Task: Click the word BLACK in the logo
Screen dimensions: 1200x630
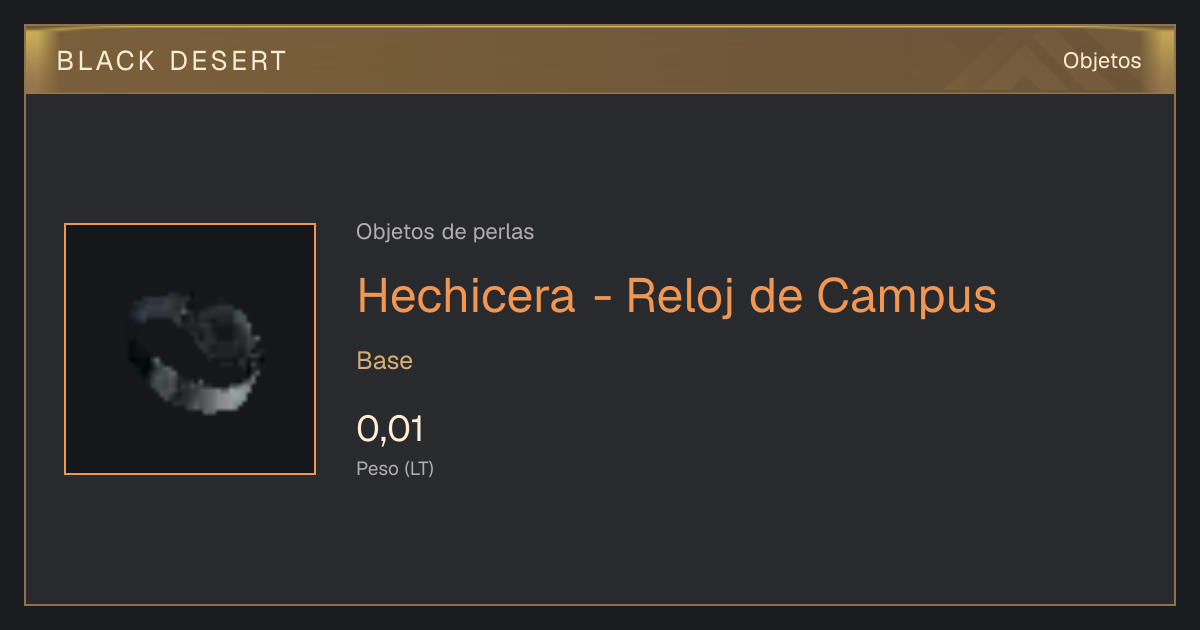Action: pyautogui.click(x=106, y=61)
